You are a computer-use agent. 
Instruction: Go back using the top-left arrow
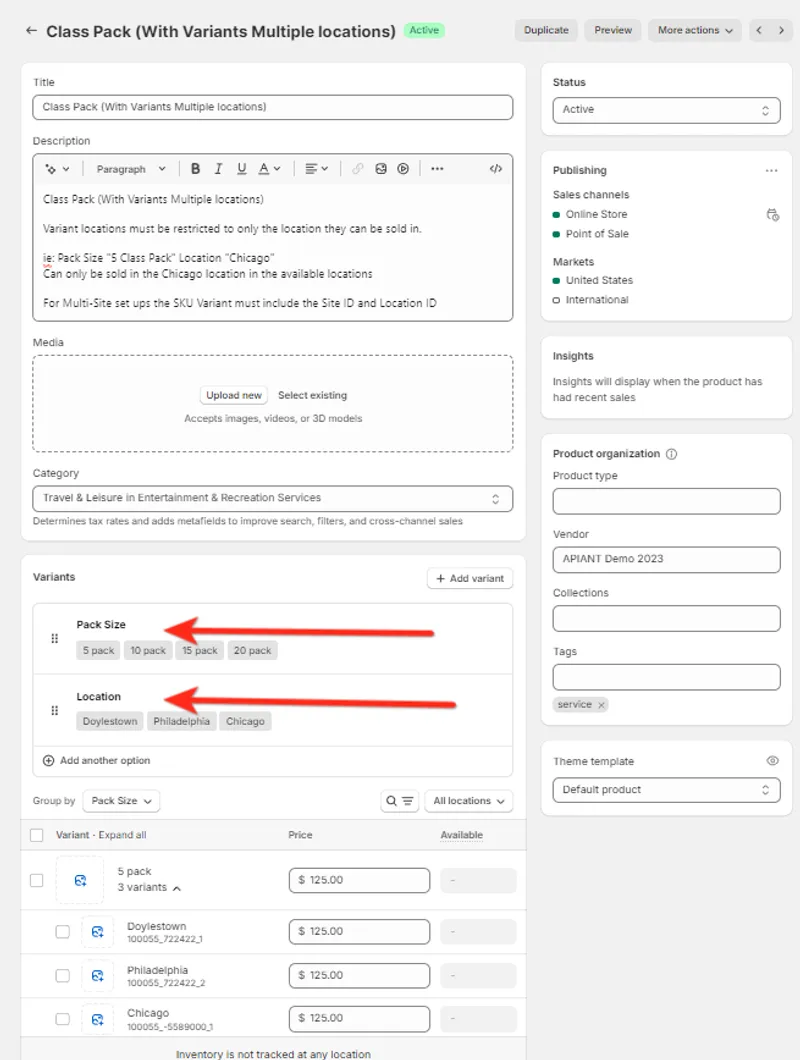coord(31,31)
